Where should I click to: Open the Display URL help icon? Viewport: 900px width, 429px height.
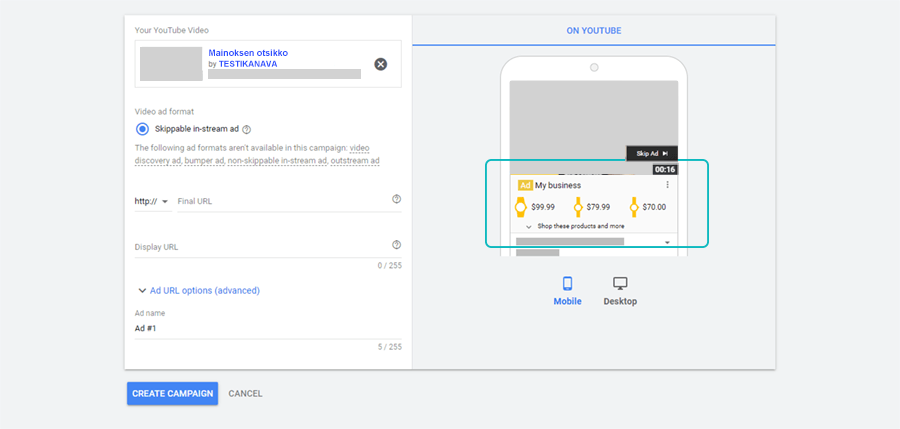(x=396, y=245)
